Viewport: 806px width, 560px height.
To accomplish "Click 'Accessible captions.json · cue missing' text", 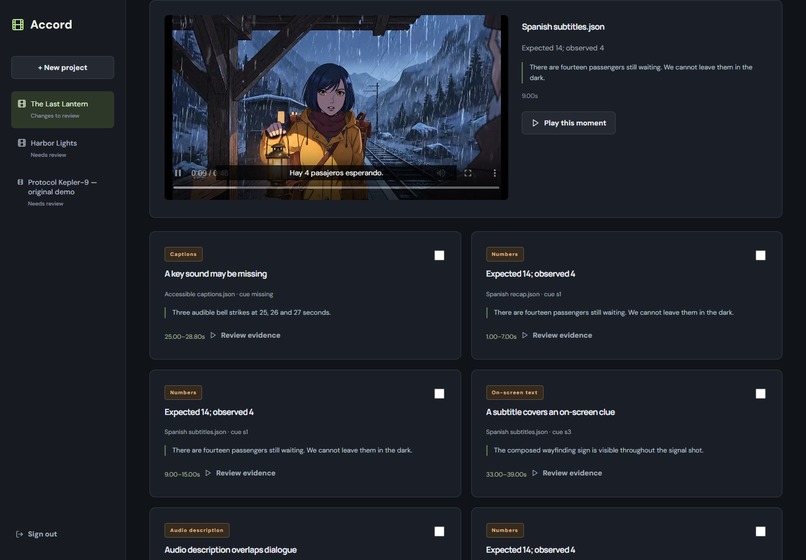I will click(218, 294).
